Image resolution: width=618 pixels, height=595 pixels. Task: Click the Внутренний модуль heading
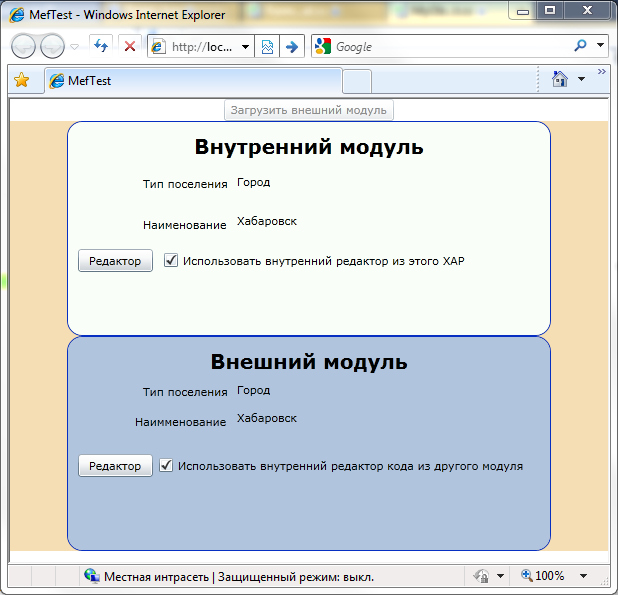pyautogui.click(x=309, y=147)
